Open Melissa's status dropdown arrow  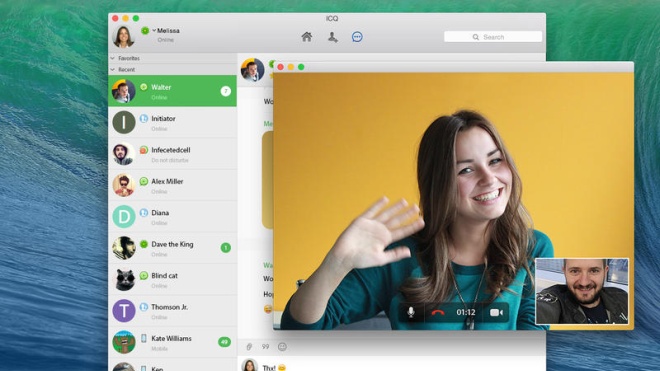coord(154,30)
